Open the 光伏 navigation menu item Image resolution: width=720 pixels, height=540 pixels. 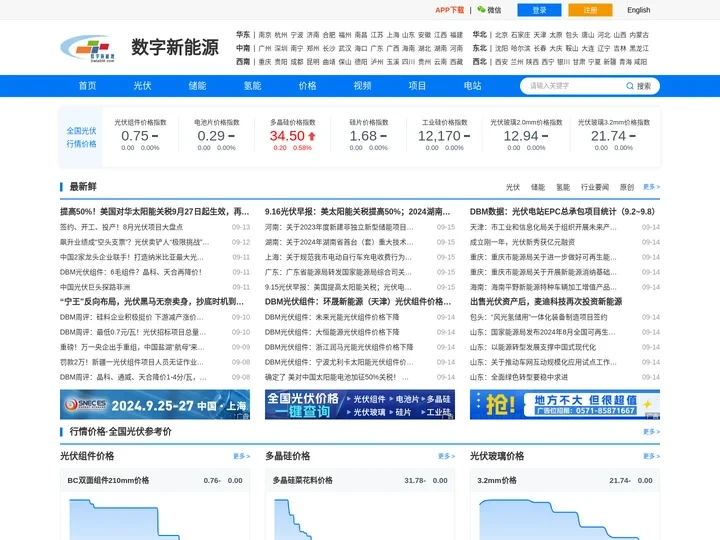142,86
